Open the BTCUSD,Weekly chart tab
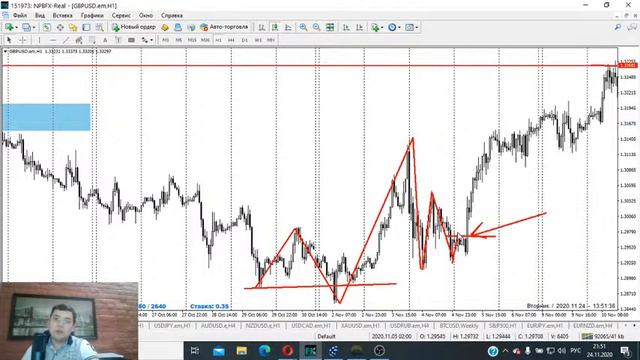This screenshot has width=640, height=360. pyautogui.click(x=459, y=326)
